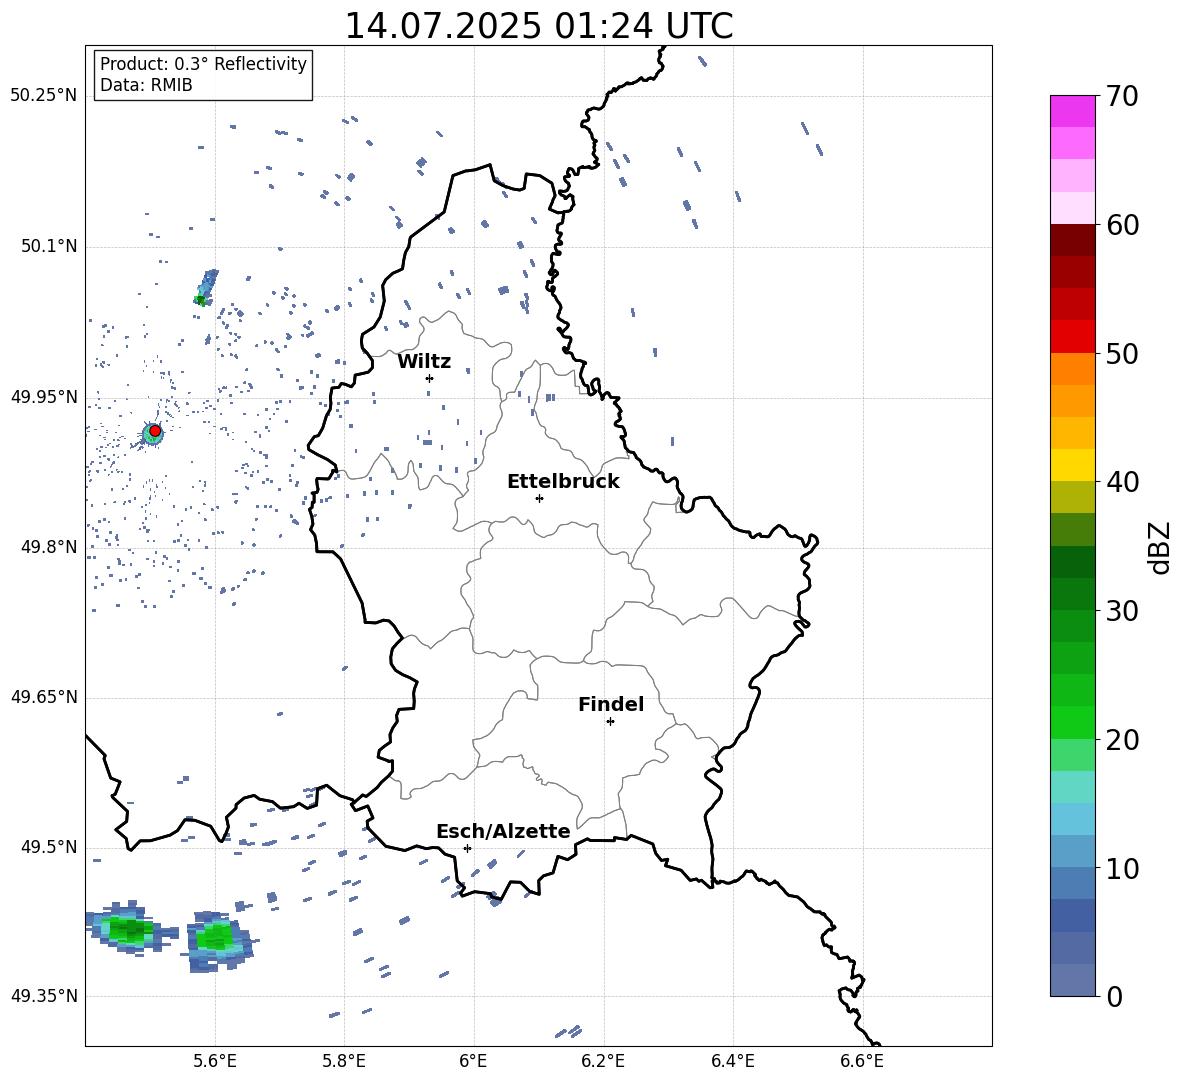Click the Findel city label

611,704
